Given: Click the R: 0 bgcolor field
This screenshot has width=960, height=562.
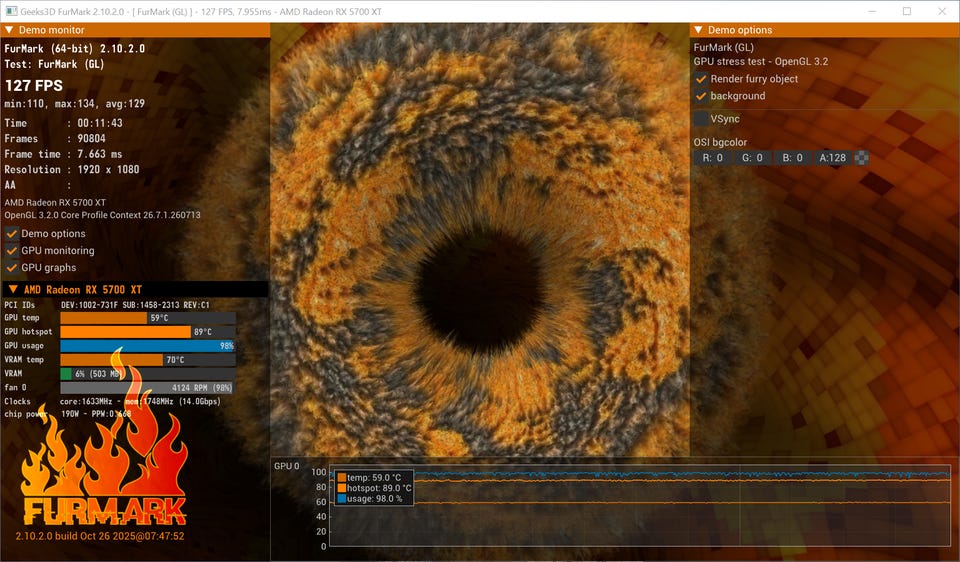Looking at the screenshot, I should pyautogui.click(x=713, y=158).
